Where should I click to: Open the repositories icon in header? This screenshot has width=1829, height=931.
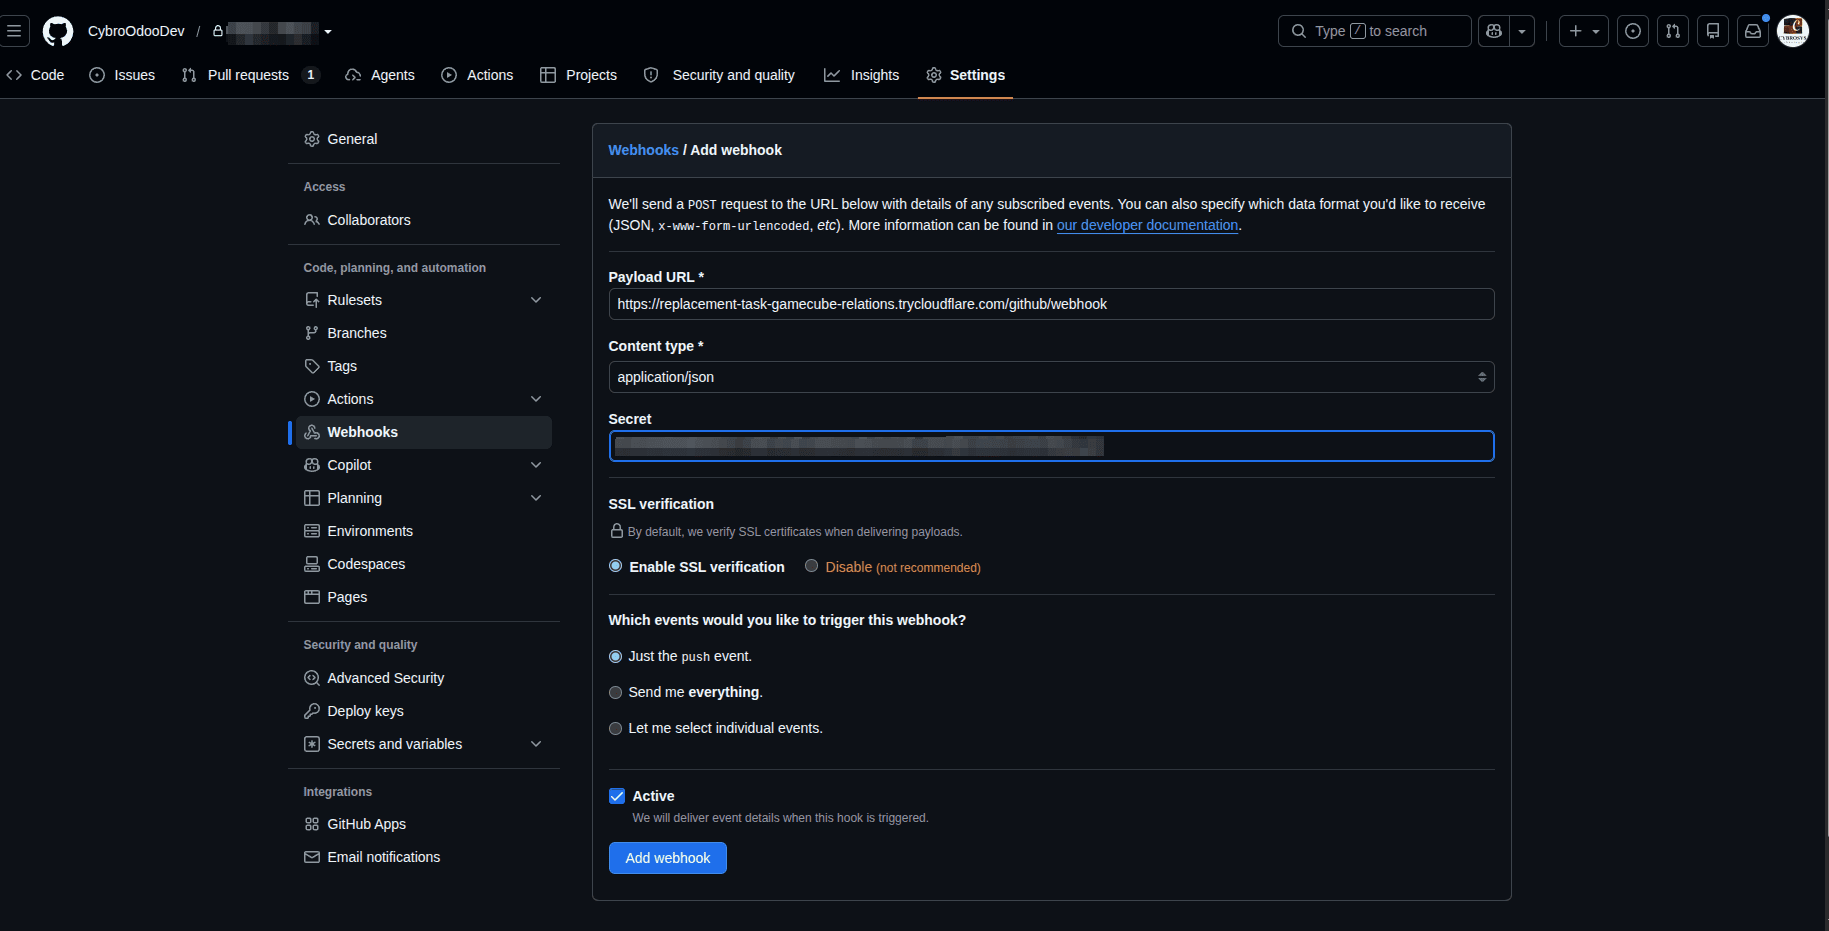[x=1713, y=31]
